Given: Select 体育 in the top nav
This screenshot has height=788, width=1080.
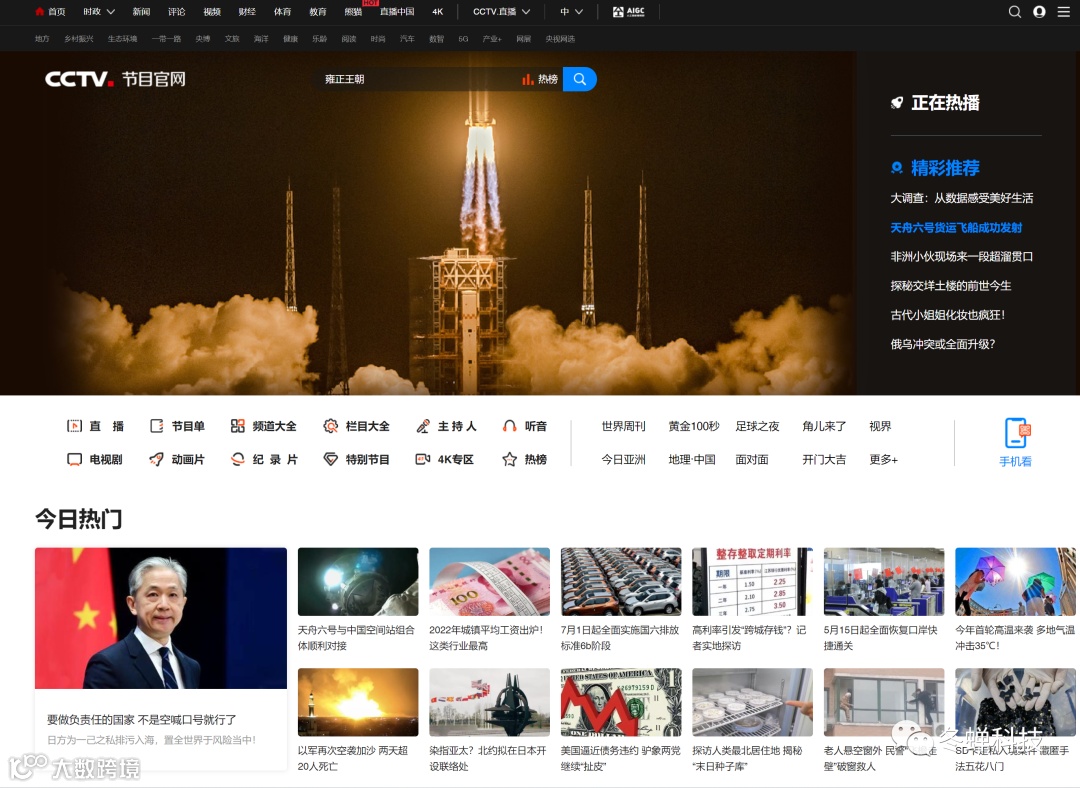Looking at the screenshot, I should coord(282,12).
